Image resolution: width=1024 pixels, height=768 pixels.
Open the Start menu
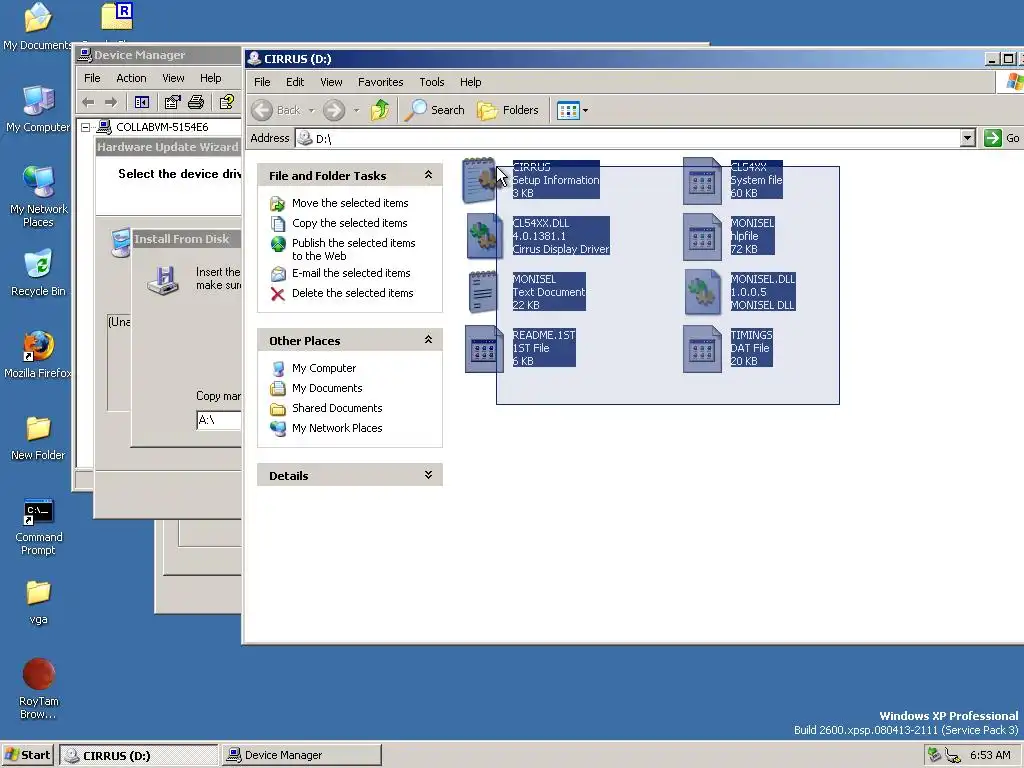click(x=27, y=755)
